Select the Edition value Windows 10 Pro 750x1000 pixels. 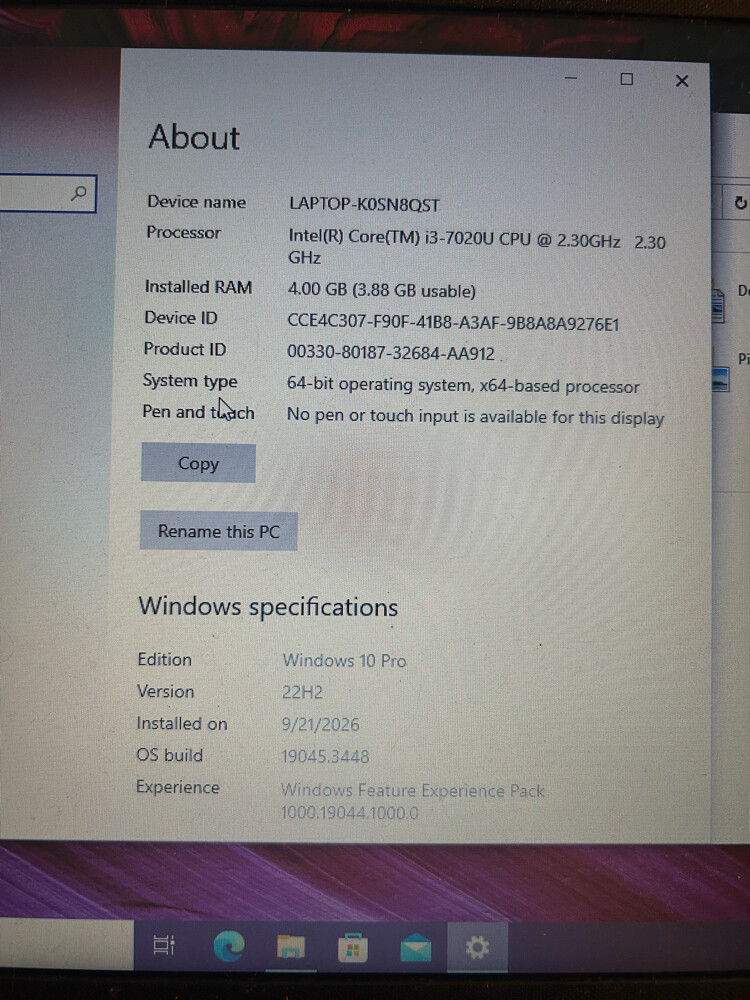click(344, 660)
